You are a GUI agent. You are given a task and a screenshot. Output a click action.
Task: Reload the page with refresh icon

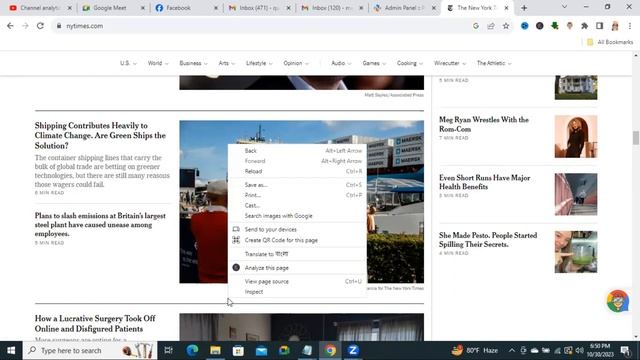pyautogui.click(x=40, y=26)
